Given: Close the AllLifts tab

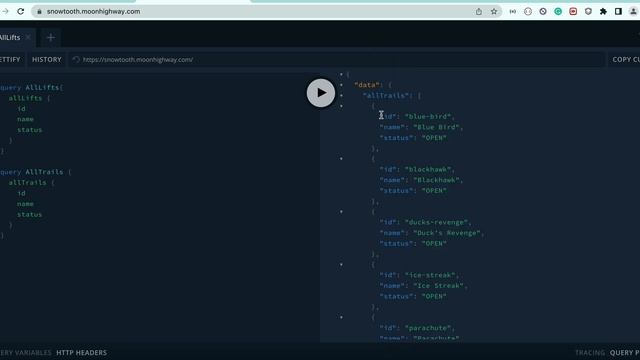Looking at the screenshot, I should pos(28,37).
